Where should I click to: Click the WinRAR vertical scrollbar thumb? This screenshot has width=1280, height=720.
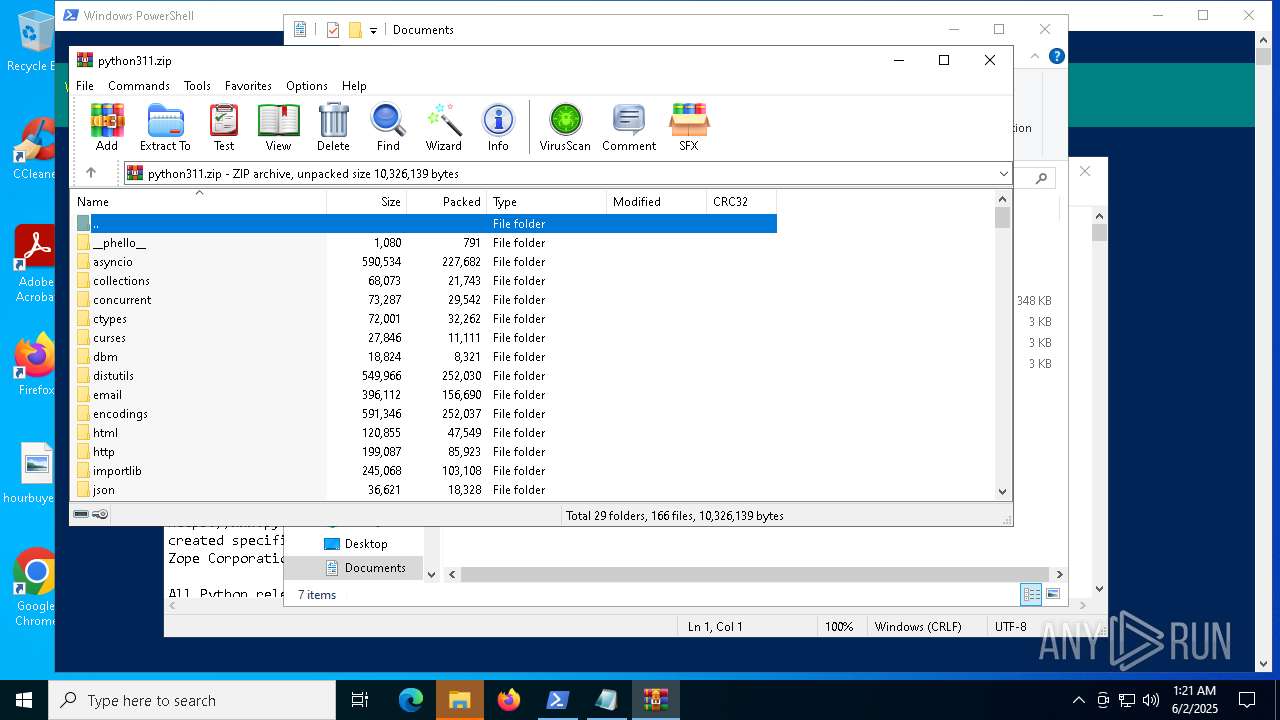click(1003, 217)
